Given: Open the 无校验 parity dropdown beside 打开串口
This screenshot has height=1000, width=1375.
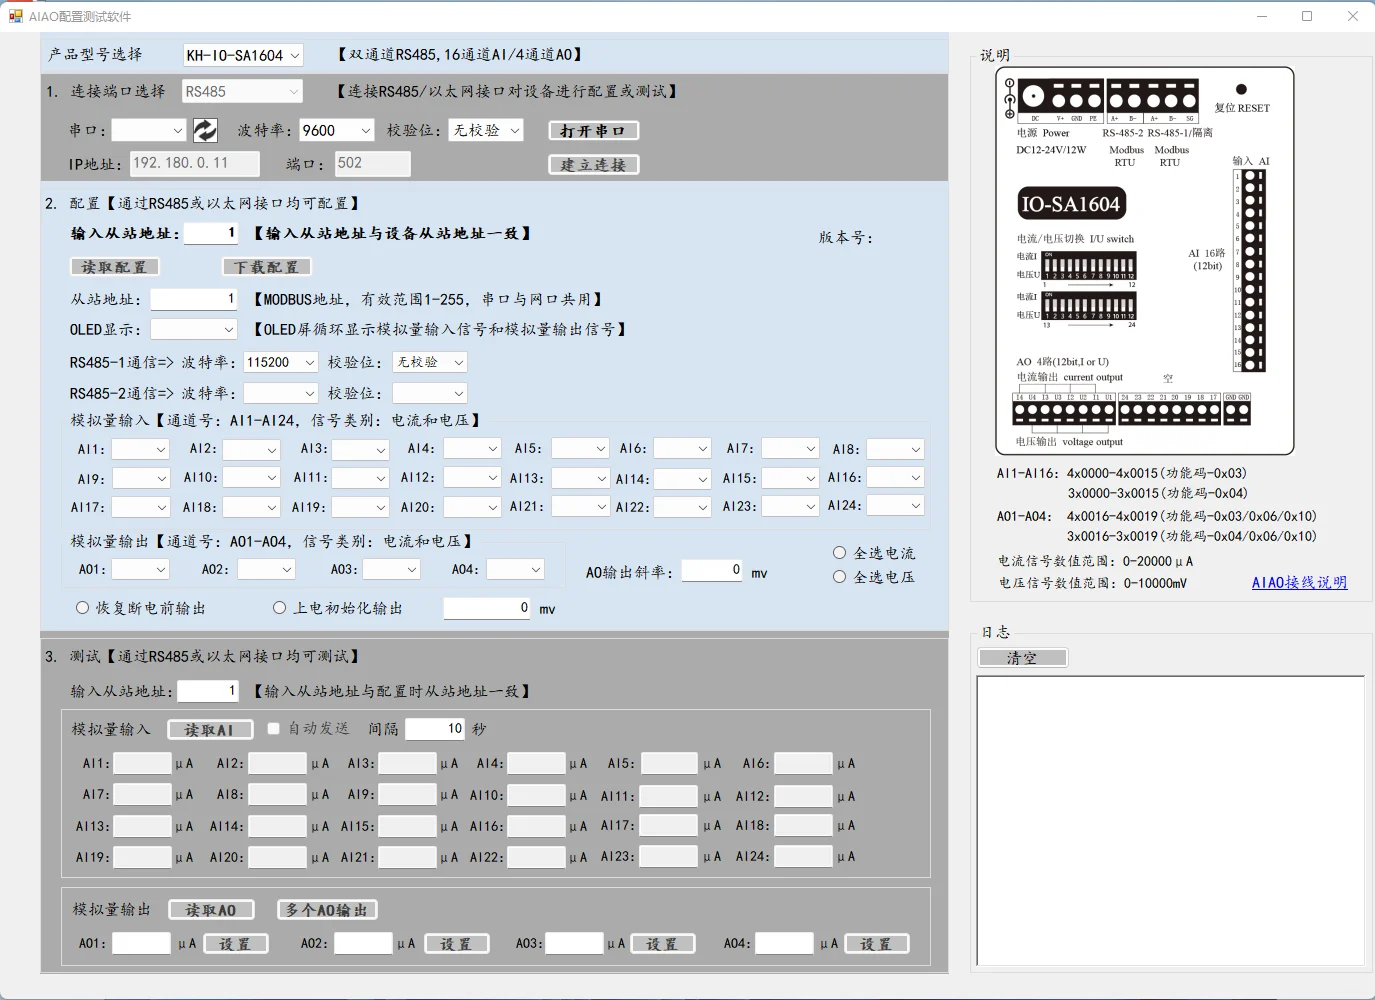Looking at the screenshot, I should coord(487,130).
